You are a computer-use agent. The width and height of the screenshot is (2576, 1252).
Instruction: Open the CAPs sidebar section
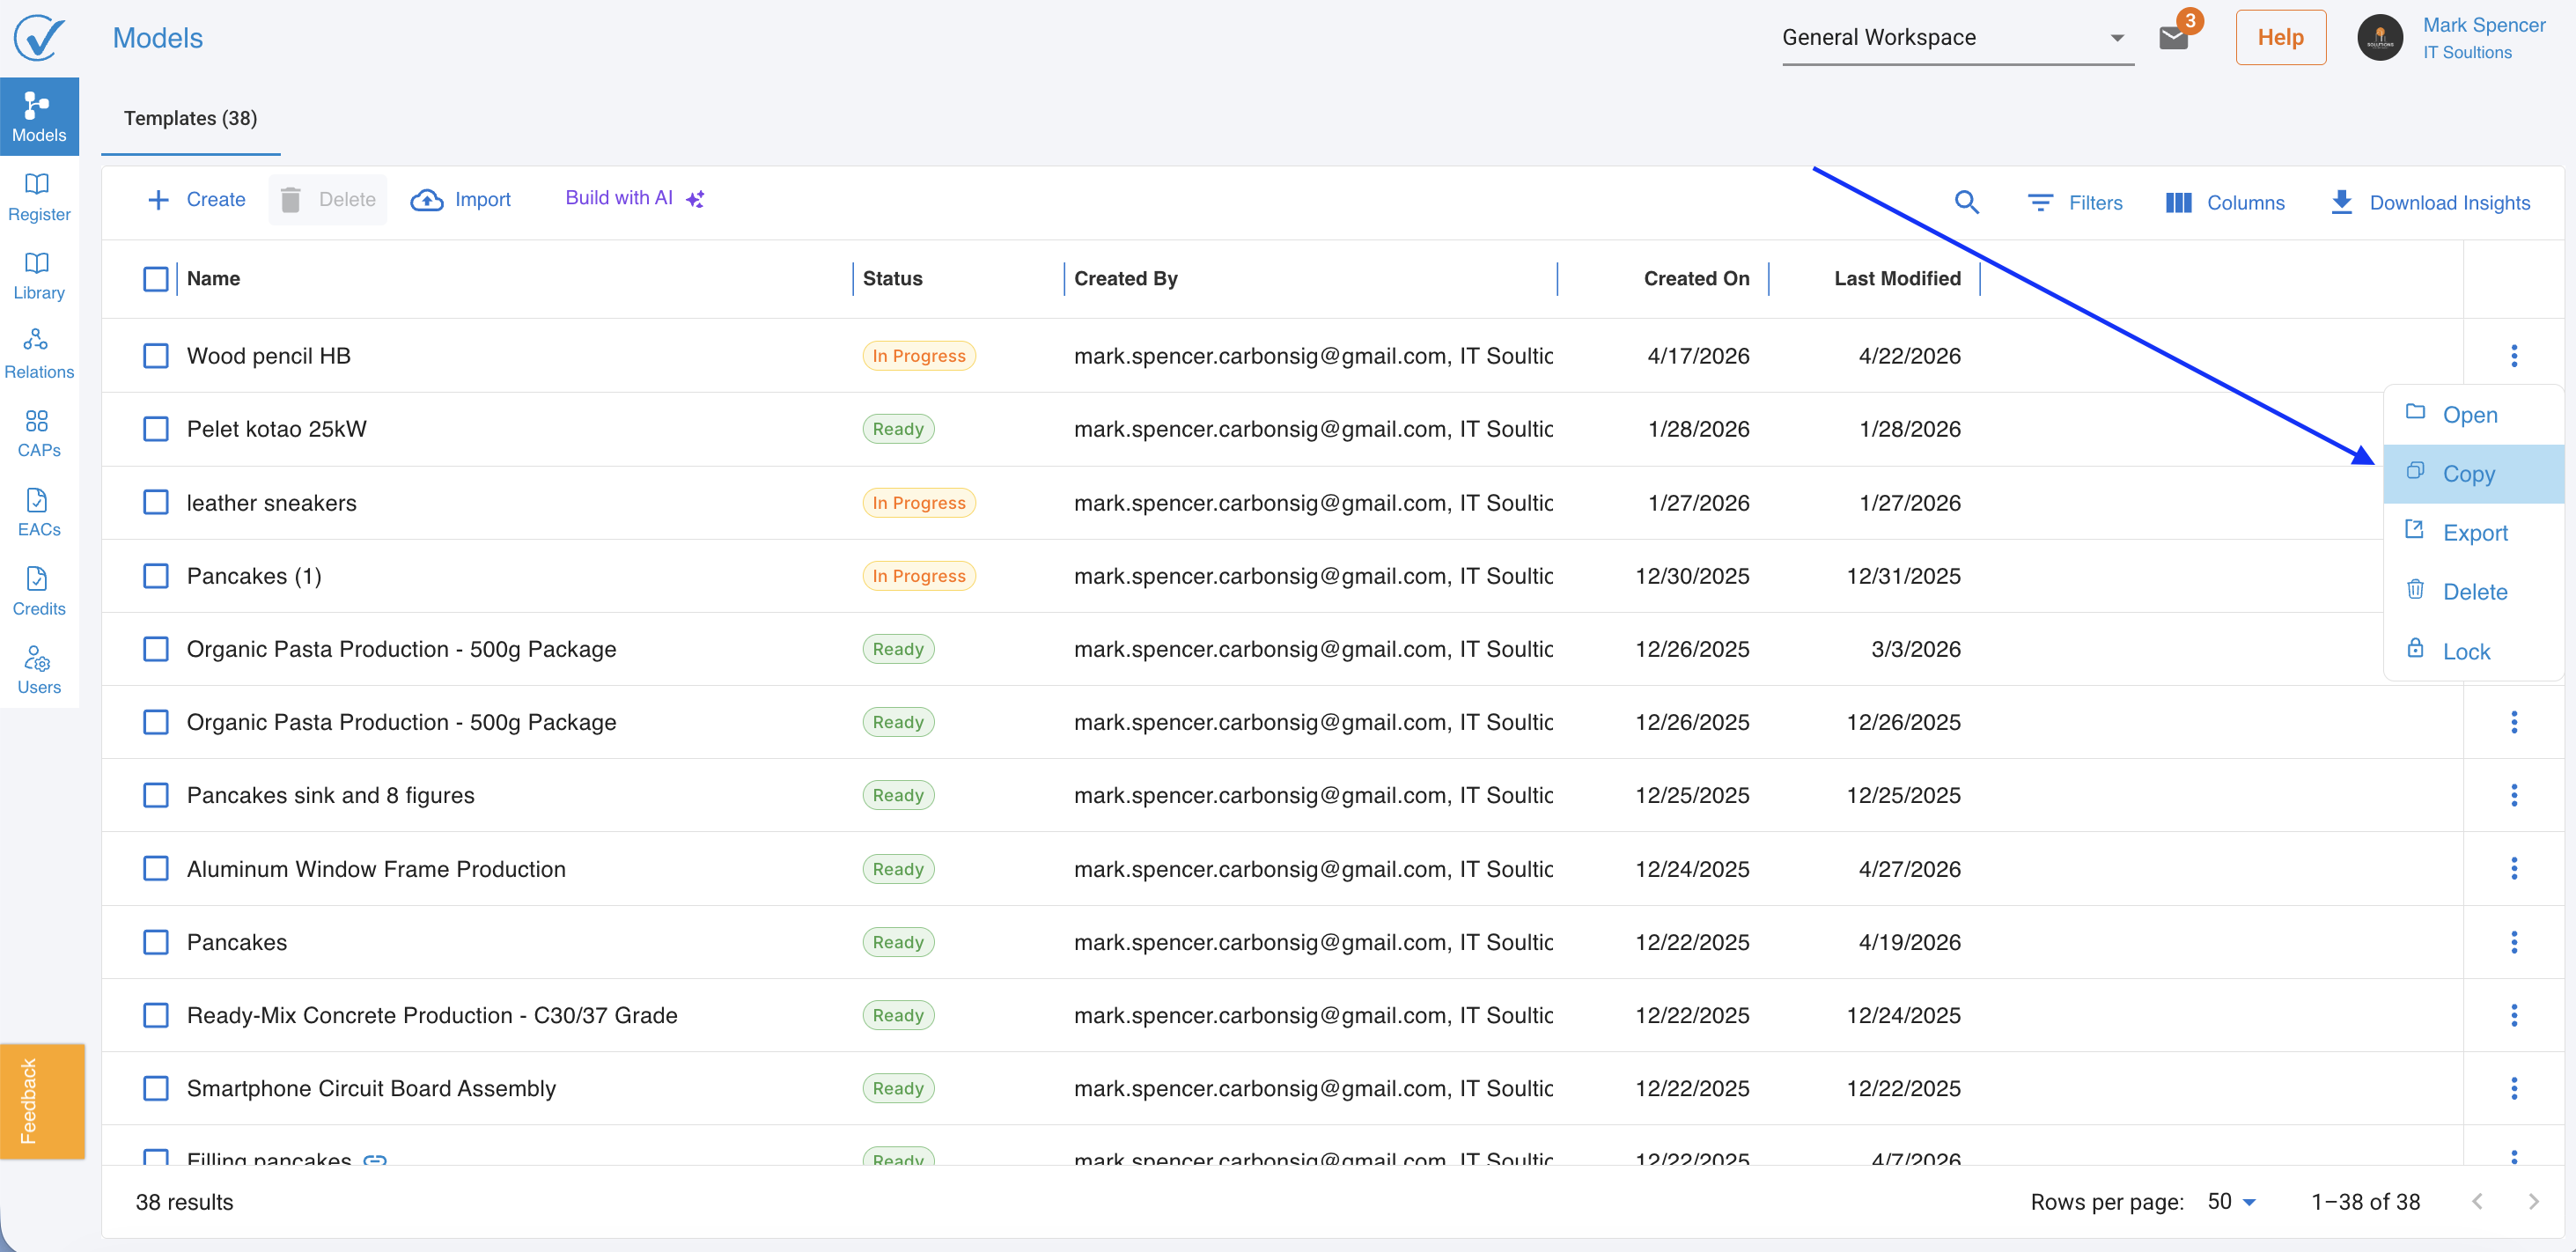[x=39, y=434]
